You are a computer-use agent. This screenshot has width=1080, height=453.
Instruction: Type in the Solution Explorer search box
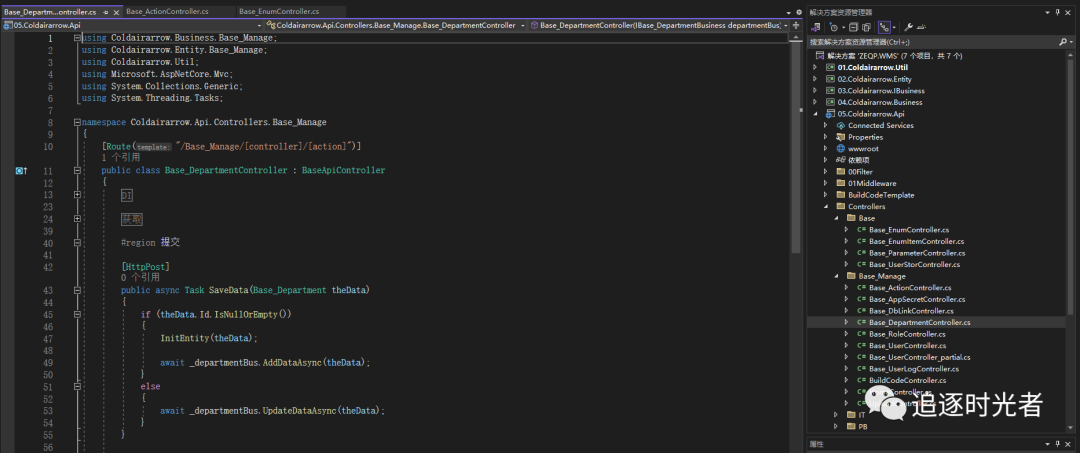click(x=931, y=42)
